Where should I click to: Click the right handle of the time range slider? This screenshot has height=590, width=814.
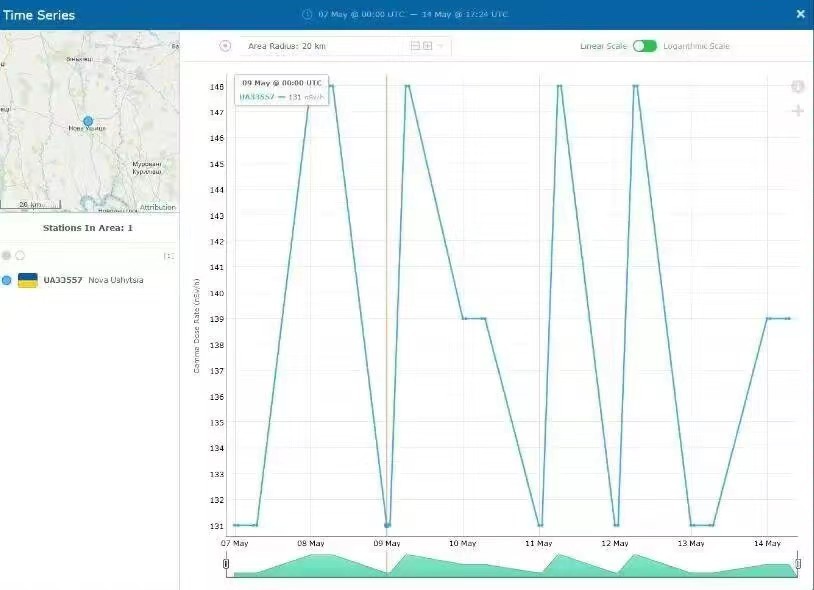click(798, 565)
